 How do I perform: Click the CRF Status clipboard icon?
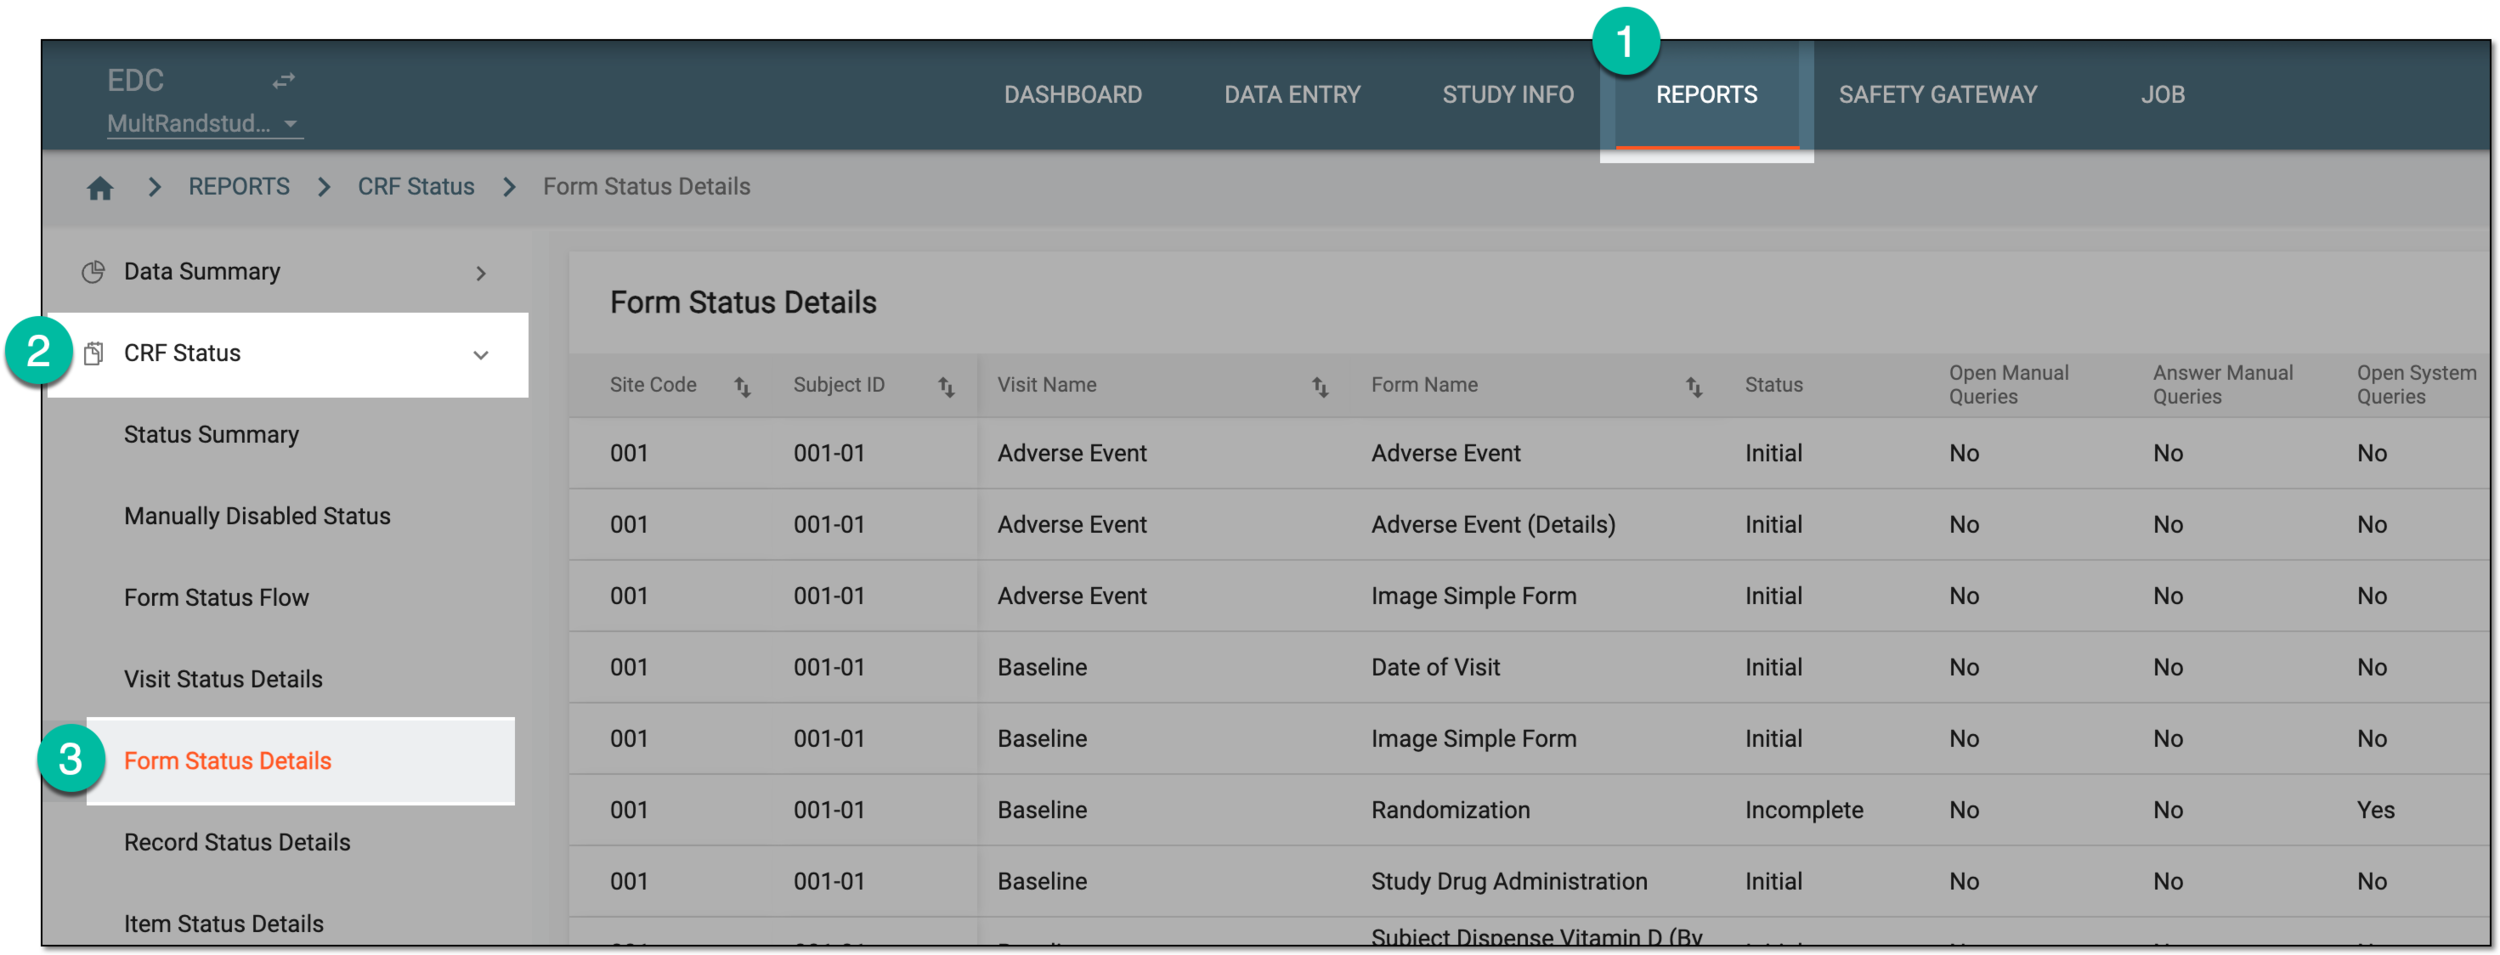pos(93,353)
